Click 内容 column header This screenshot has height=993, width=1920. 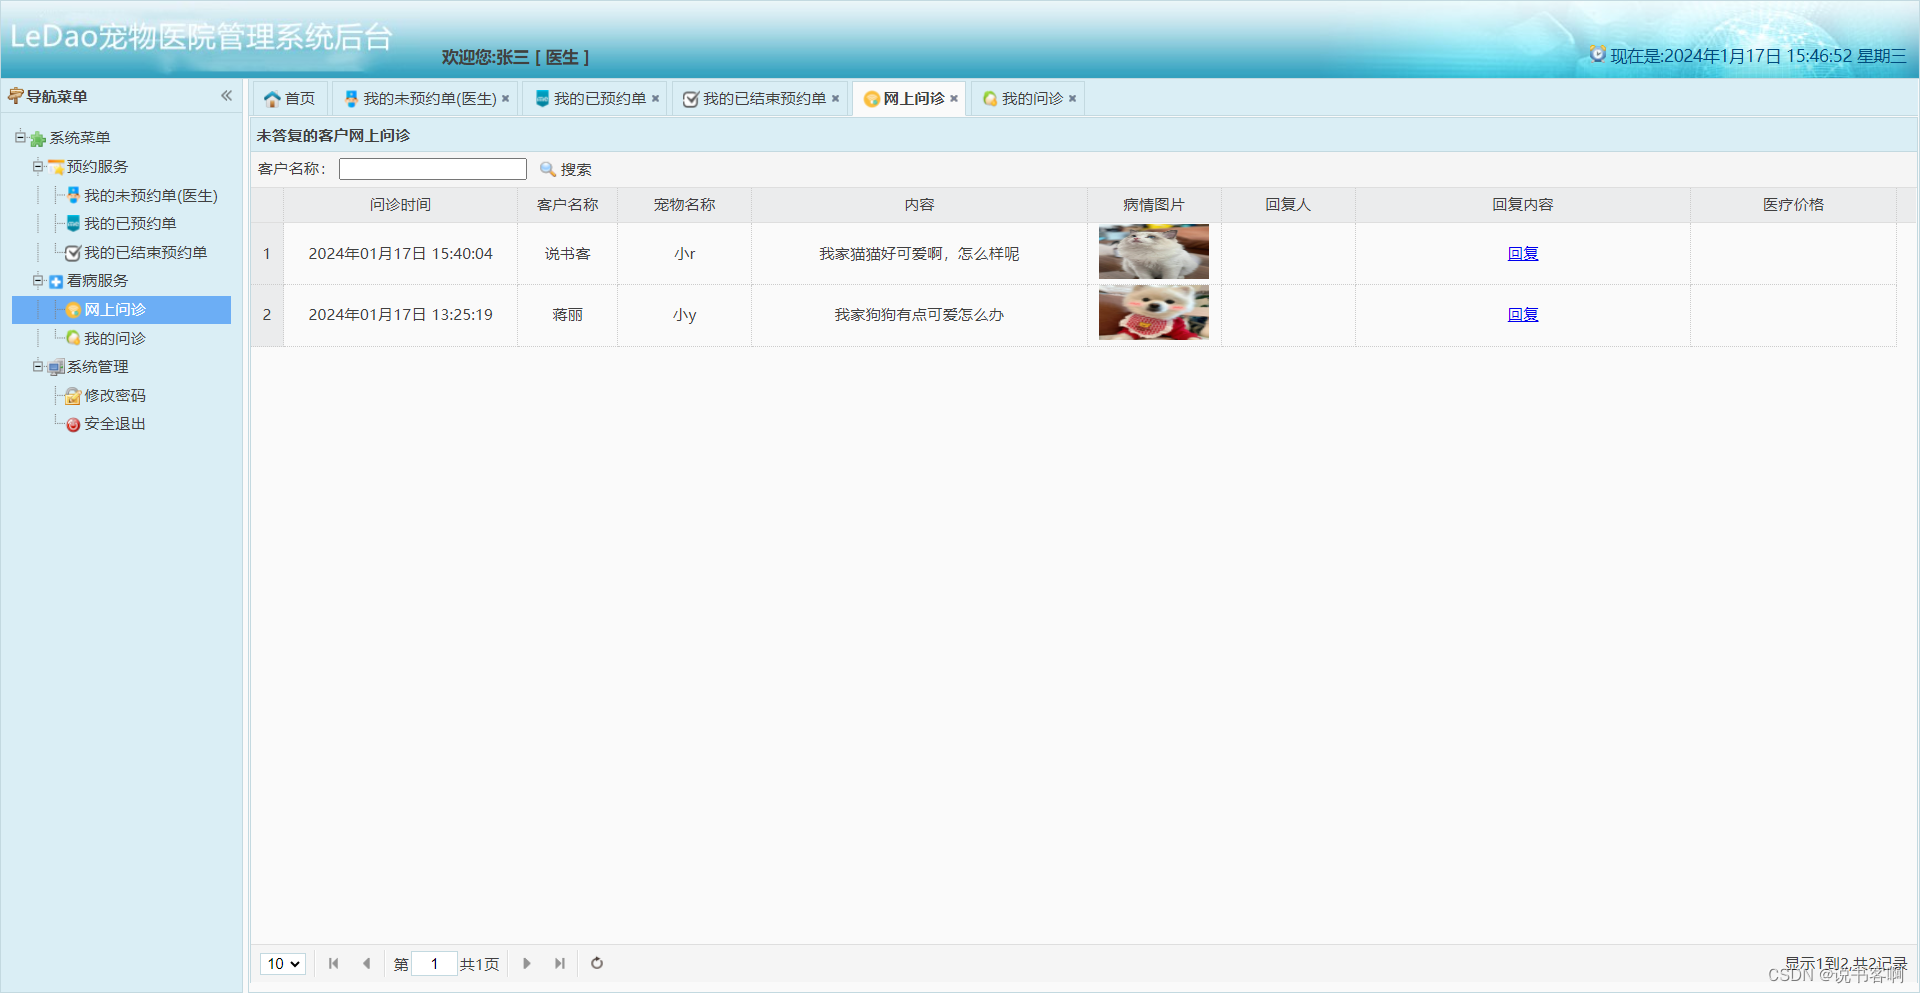pos(919,205)
